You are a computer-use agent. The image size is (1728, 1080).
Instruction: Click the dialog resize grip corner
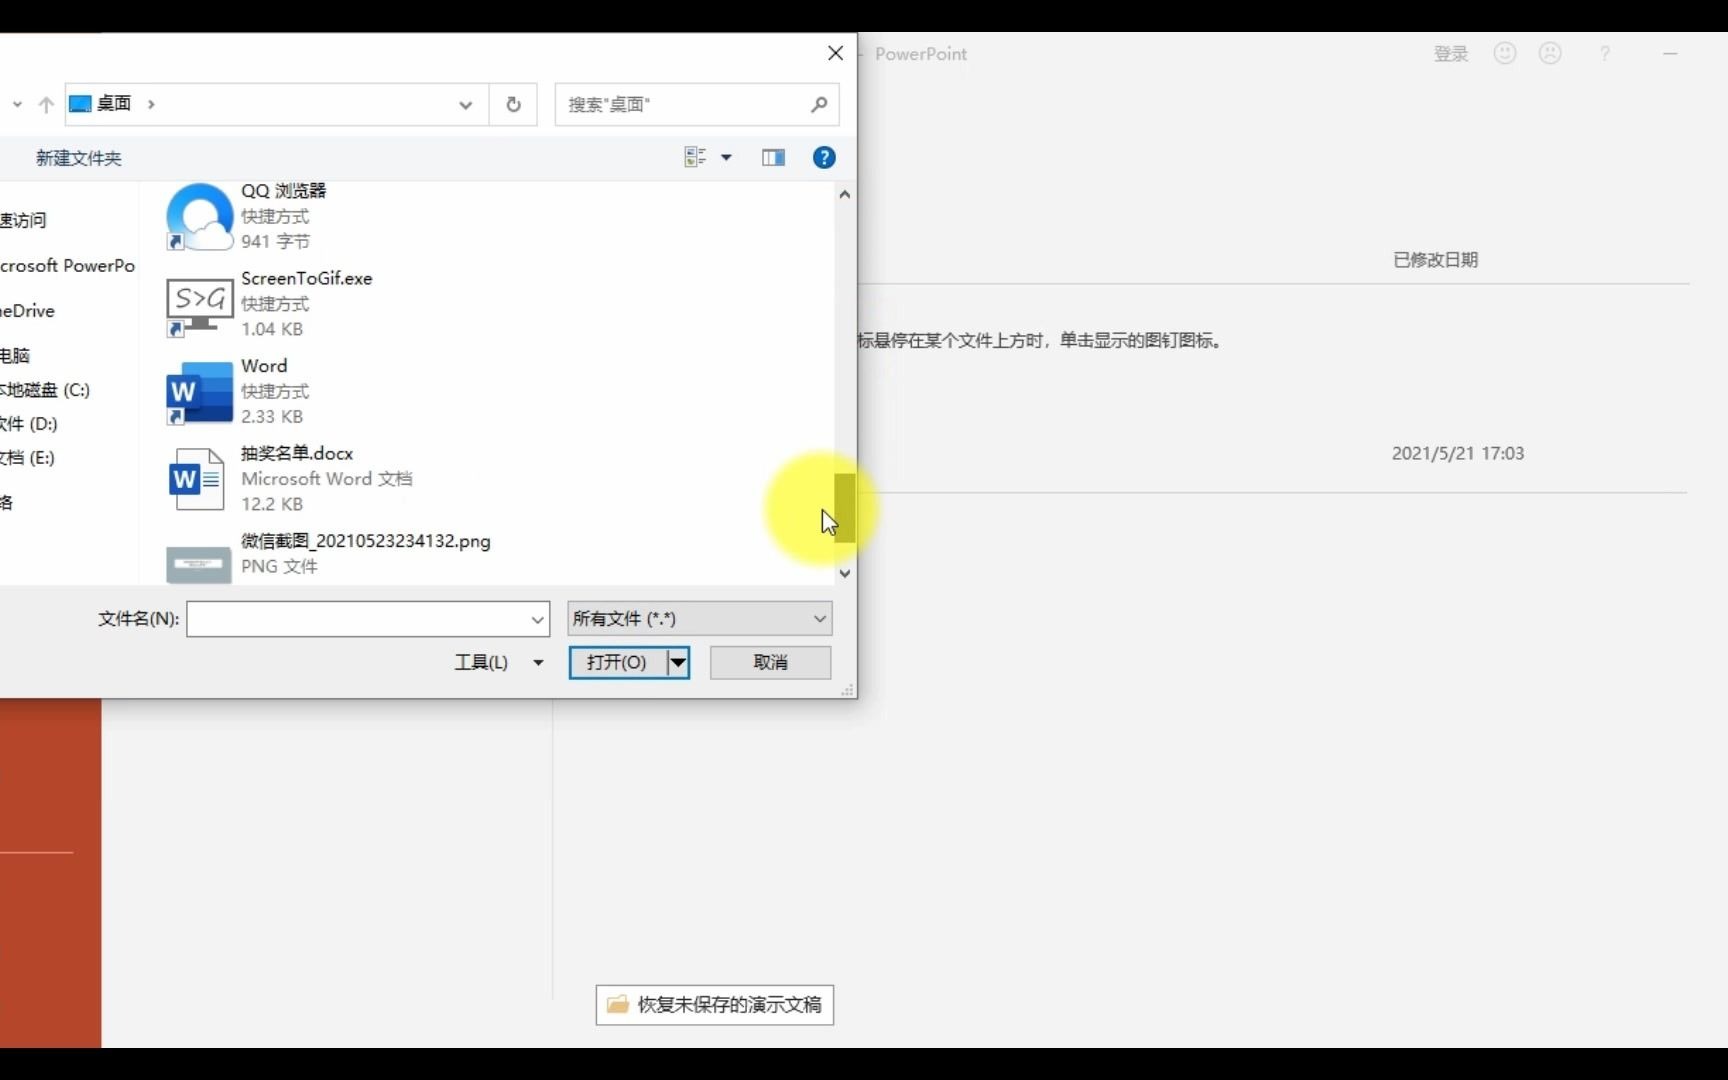coord(847,689)
